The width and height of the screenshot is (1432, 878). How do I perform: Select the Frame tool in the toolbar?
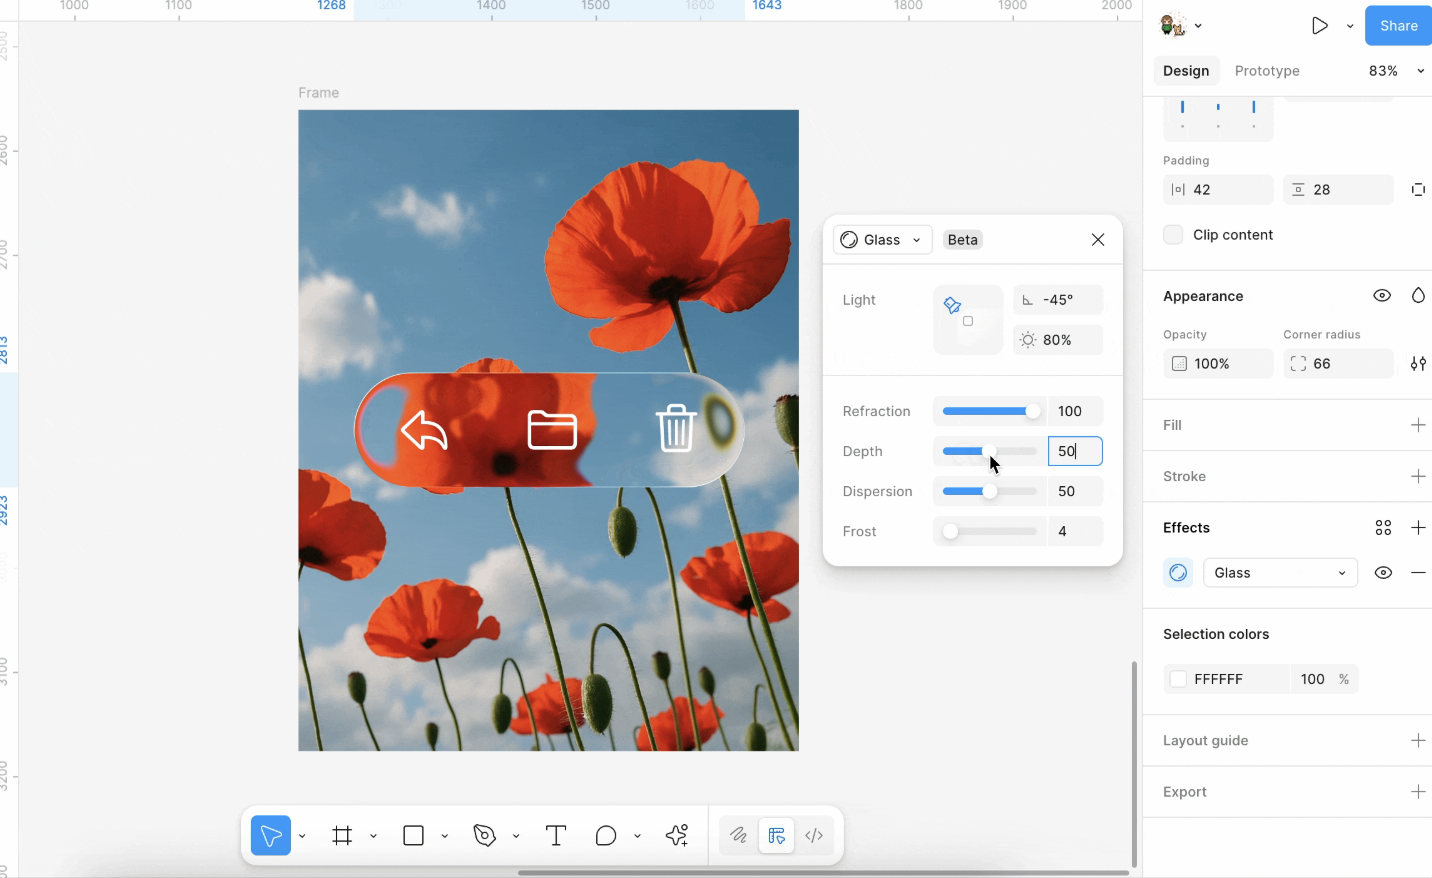(x=342, y=836)
